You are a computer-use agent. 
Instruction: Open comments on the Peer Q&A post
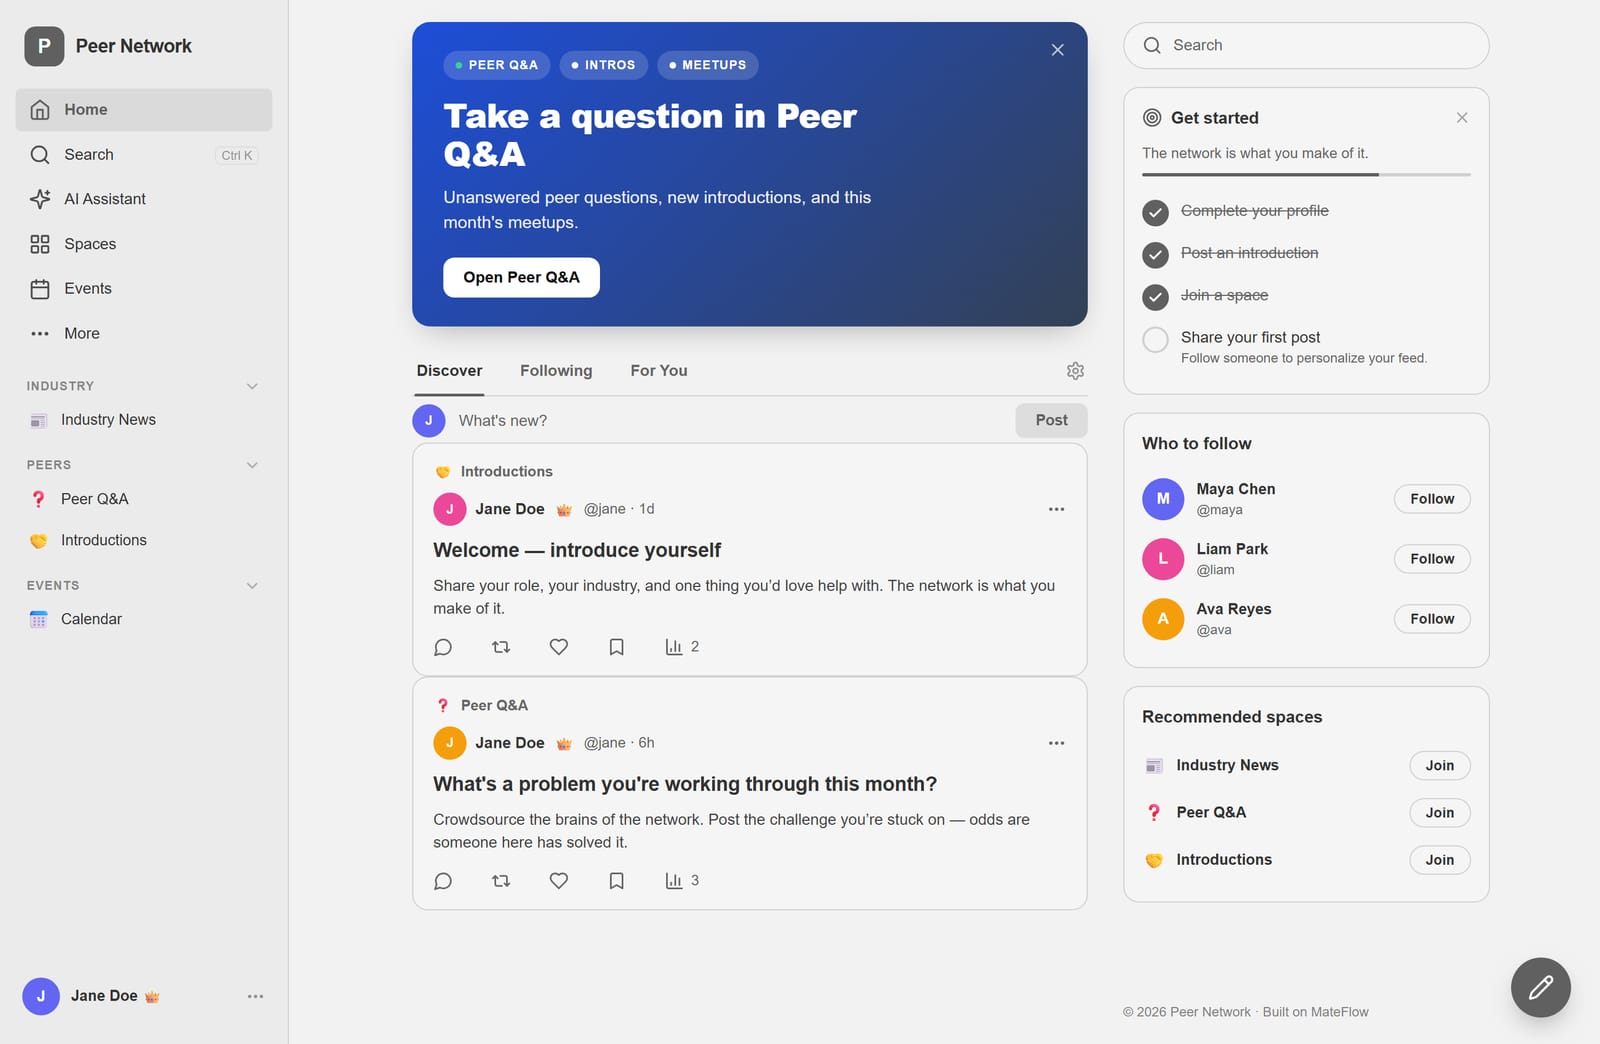pos(443,881)
